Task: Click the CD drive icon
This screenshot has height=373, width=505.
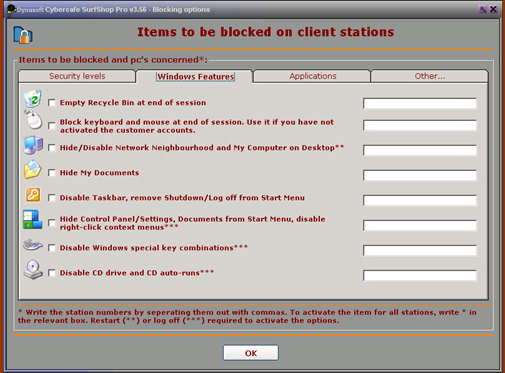Action: 33,269
